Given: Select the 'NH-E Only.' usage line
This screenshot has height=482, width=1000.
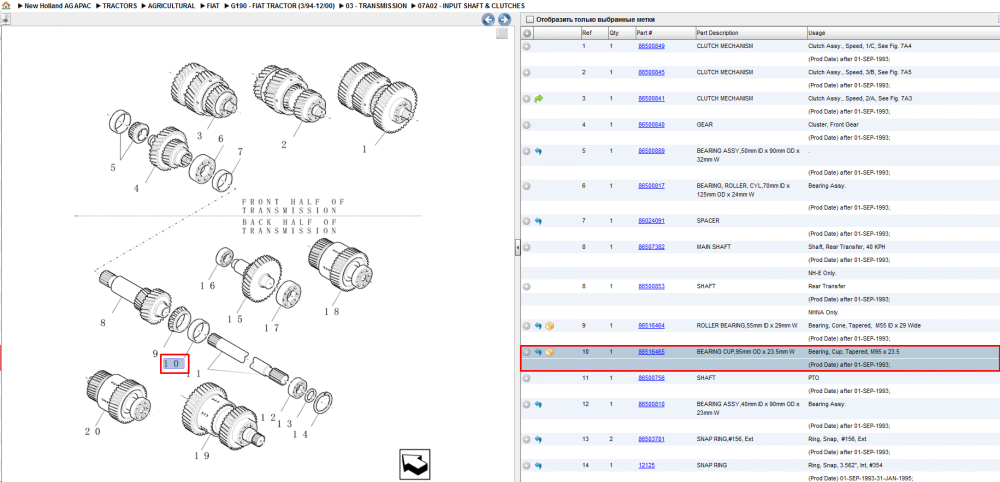Looking at the screenshot, I should click(x=822, y=273).
